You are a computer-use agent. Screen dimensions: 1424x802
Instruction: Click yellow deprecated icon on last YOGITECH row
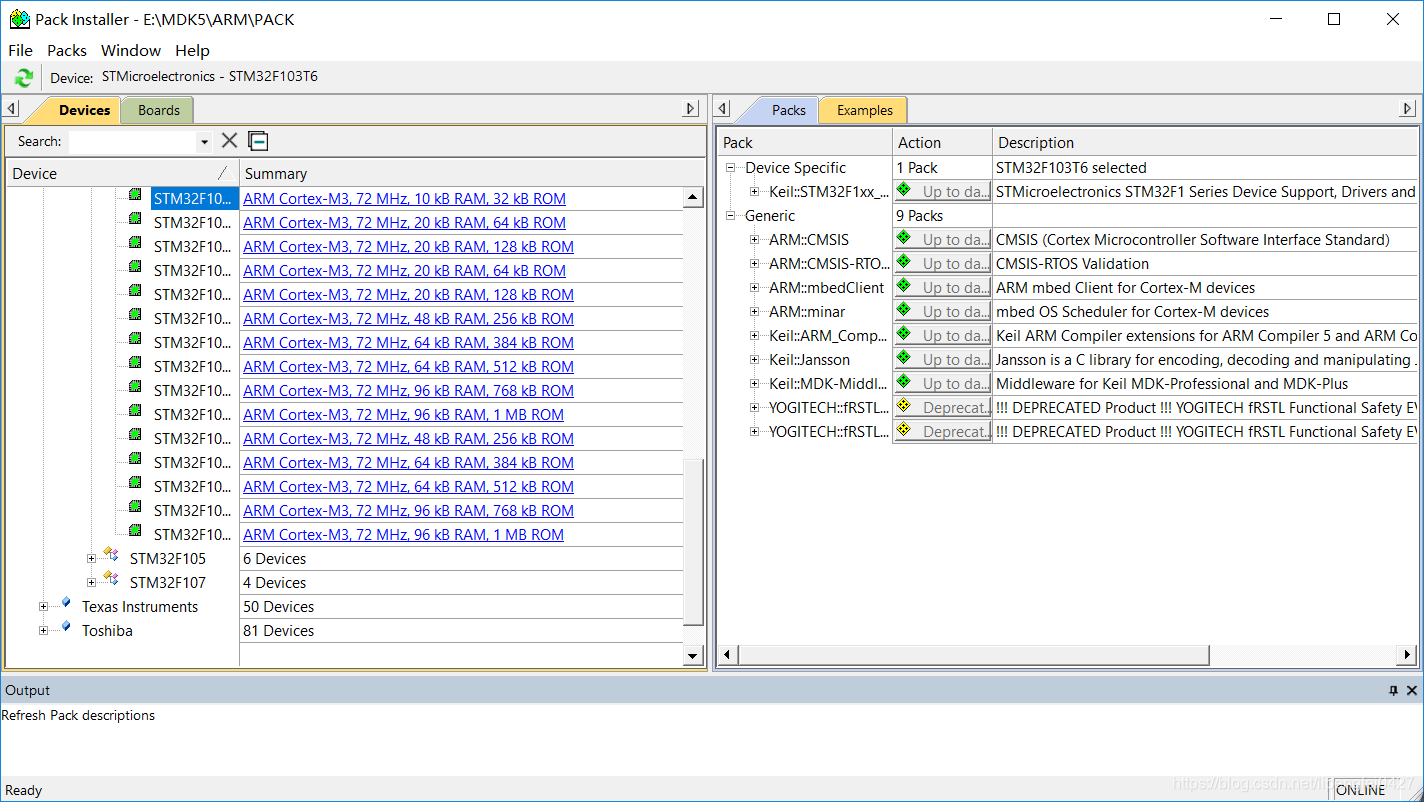coord(904,430)
